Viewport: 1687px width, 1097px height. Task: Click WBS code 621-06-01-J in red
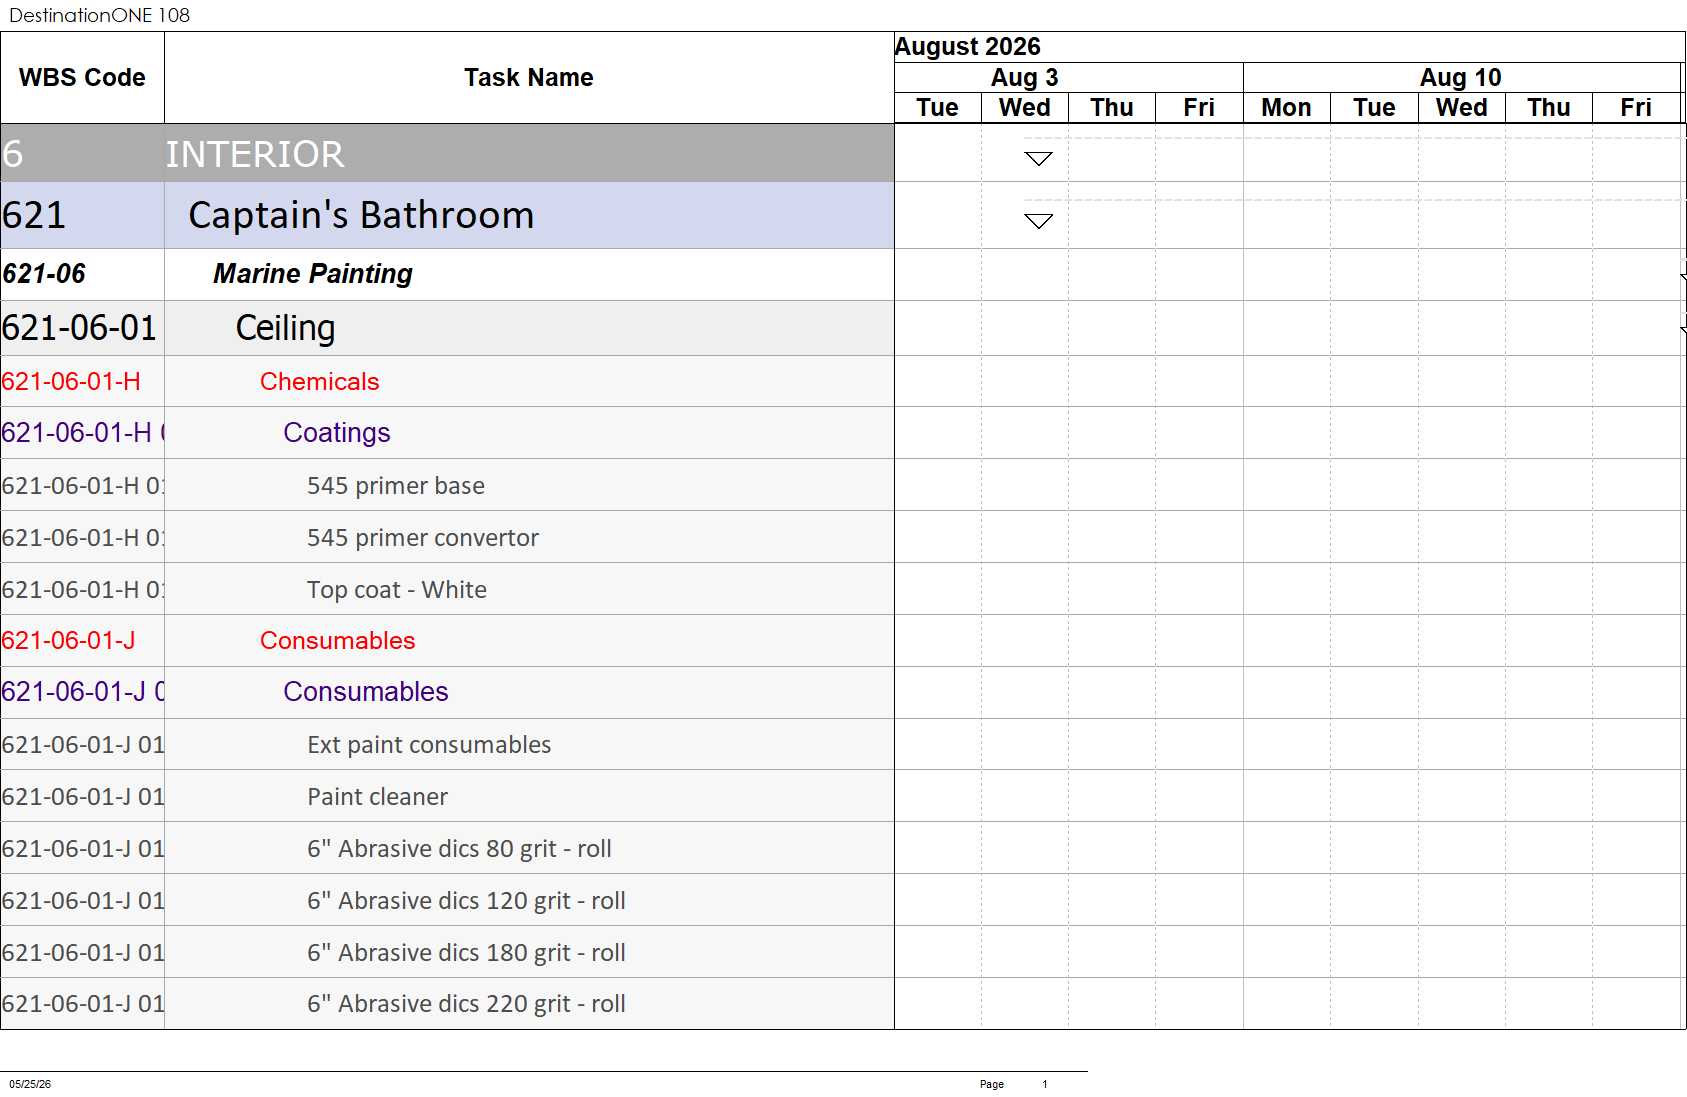point(69,640)
